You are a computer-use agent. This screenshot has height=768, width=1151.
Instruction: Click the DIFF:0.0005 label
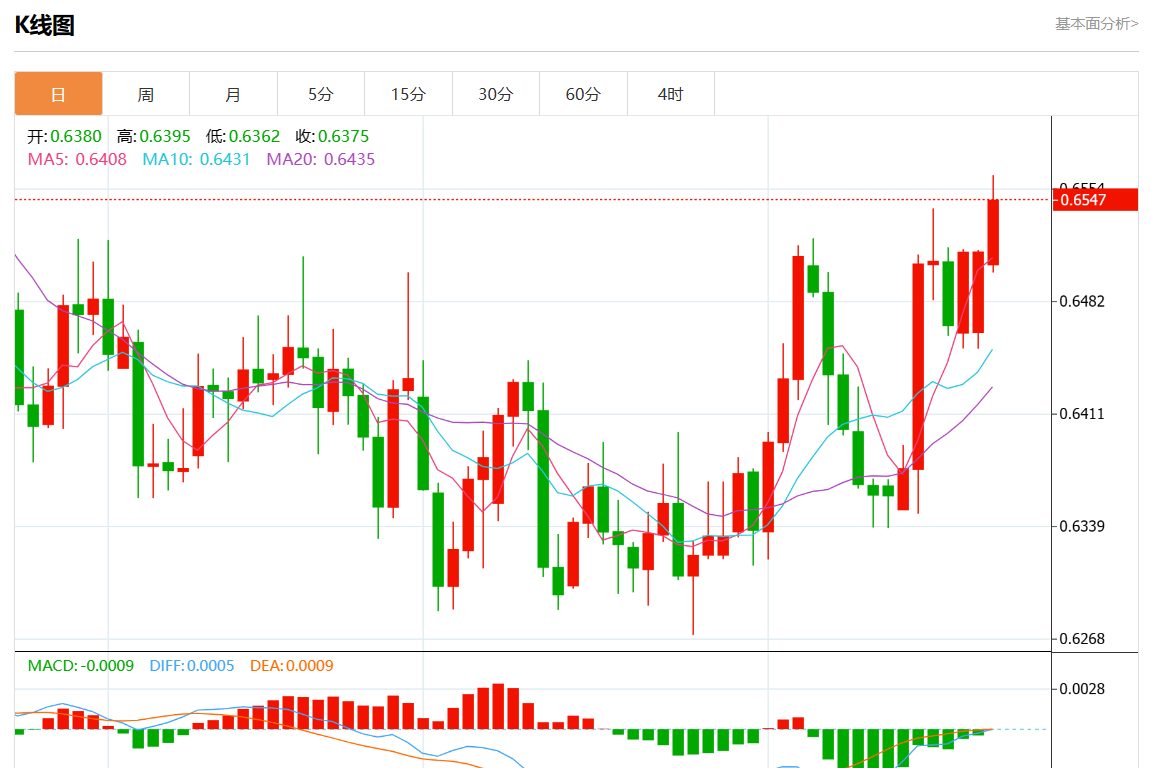point(192,666)
